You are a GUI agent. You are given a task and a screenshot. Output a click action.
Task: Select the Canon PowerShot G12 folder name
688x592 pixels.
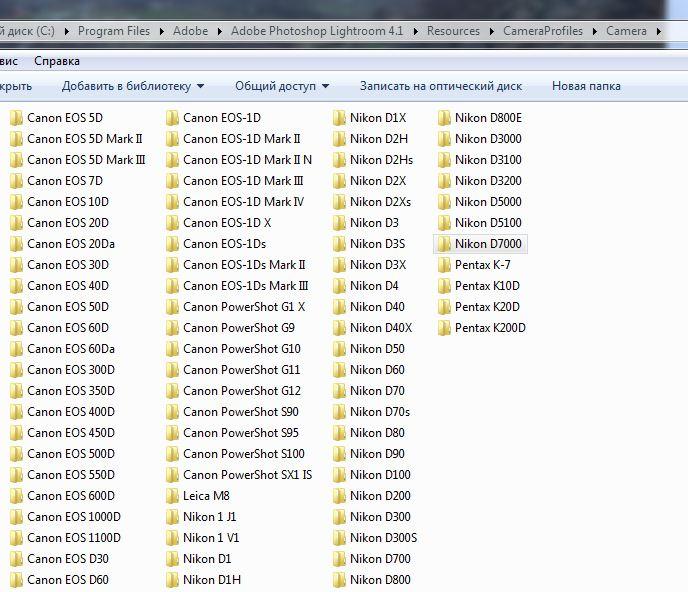(242, 391)
